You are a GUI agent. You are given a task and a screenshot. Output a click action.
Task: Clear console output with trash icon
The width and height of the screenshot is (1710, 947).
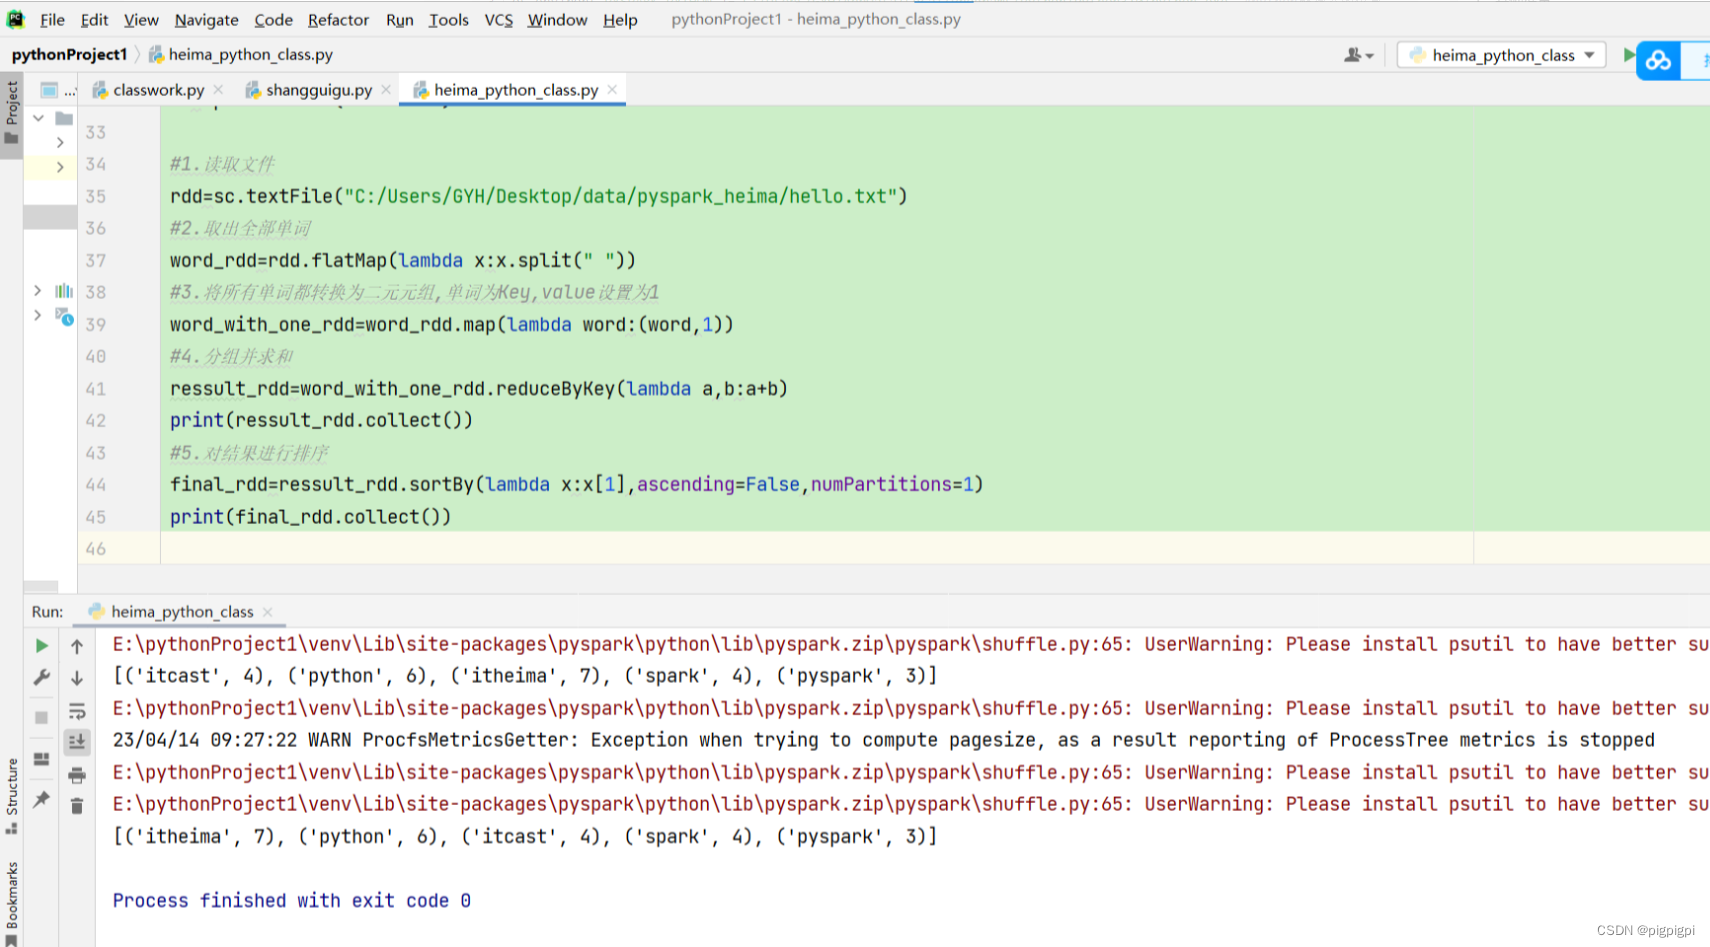click(x=77, y=805)
